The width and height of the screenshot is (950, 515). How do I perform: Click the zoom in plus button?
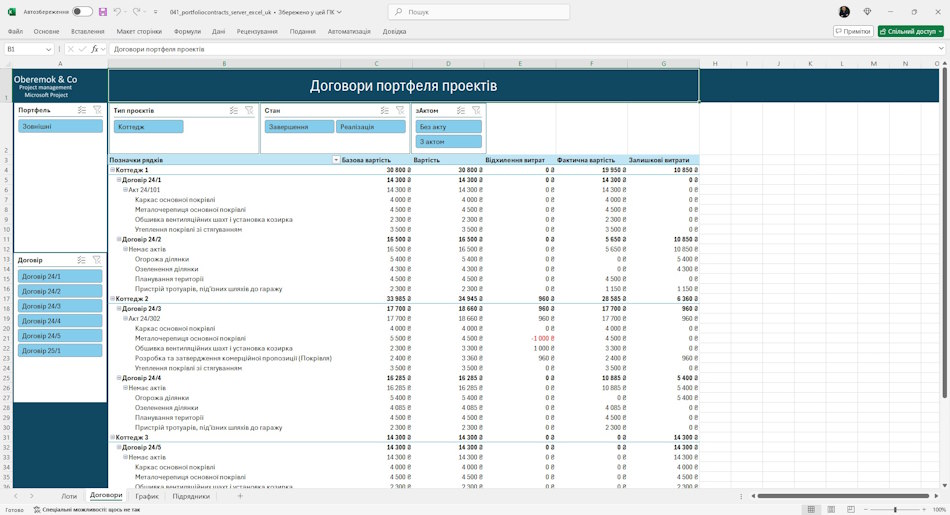pyautogui.click(x=925, y=510)
